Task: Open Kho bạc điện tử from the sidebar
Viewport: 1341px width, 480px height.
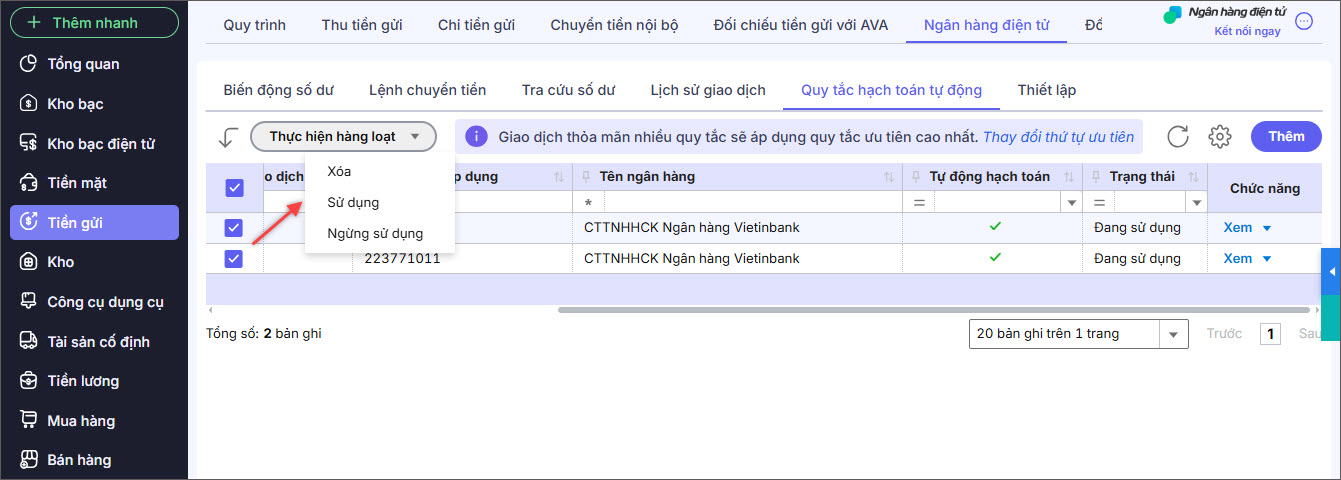Action: (x=30, y=144)
